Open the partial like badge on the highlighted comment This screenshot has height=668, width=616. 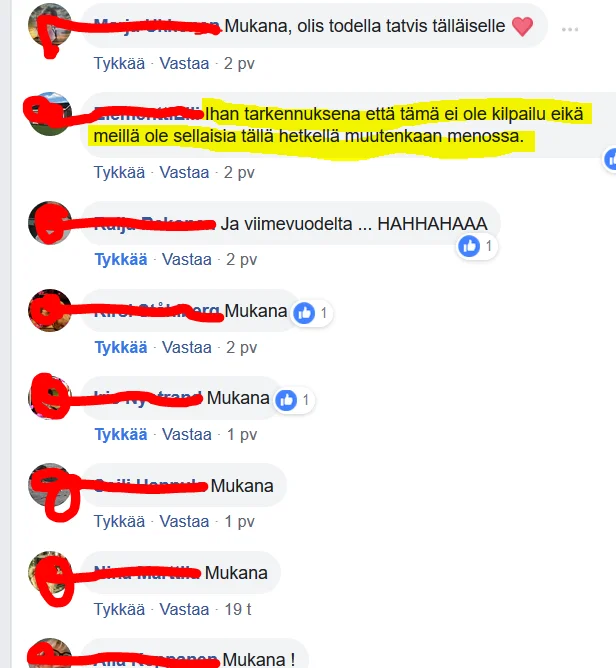[x=610, y=159]
